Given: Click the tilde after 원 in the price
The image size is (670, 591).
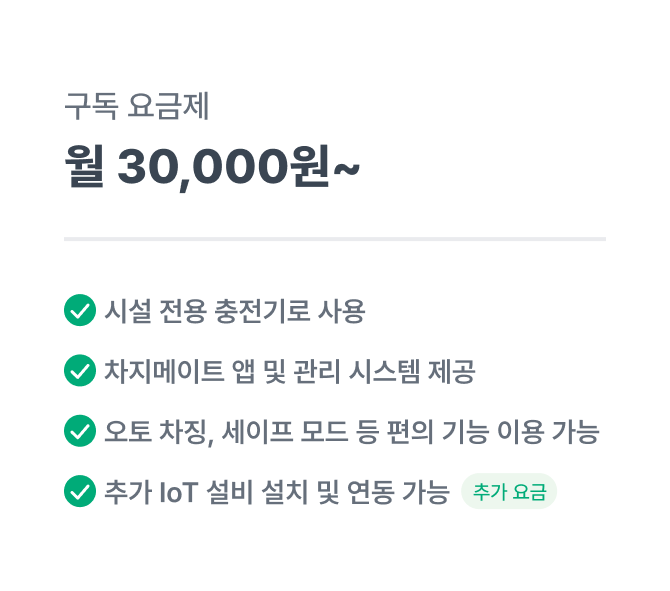Looking at the screenshot, I should (x=347, y=168).
